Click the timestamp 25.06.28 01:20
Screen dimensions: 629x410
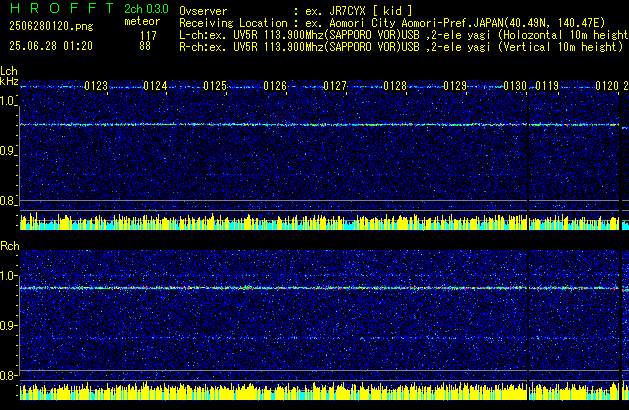tap(51, 46)
